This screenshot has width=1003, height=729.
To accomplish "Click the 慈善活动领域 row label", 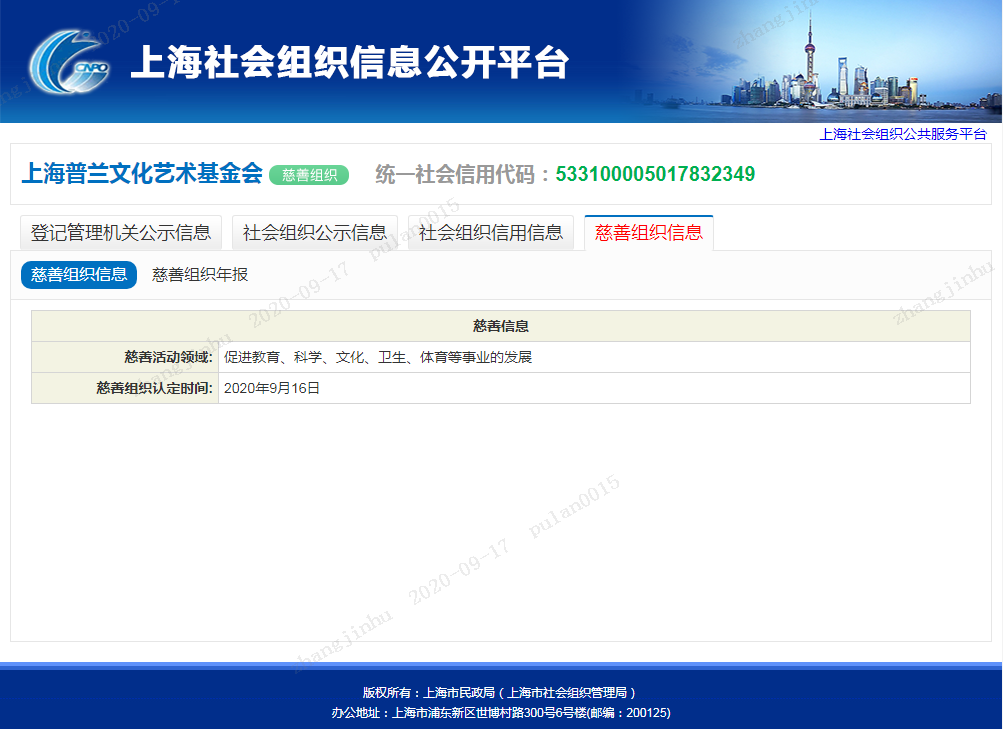I will [168, 357].
